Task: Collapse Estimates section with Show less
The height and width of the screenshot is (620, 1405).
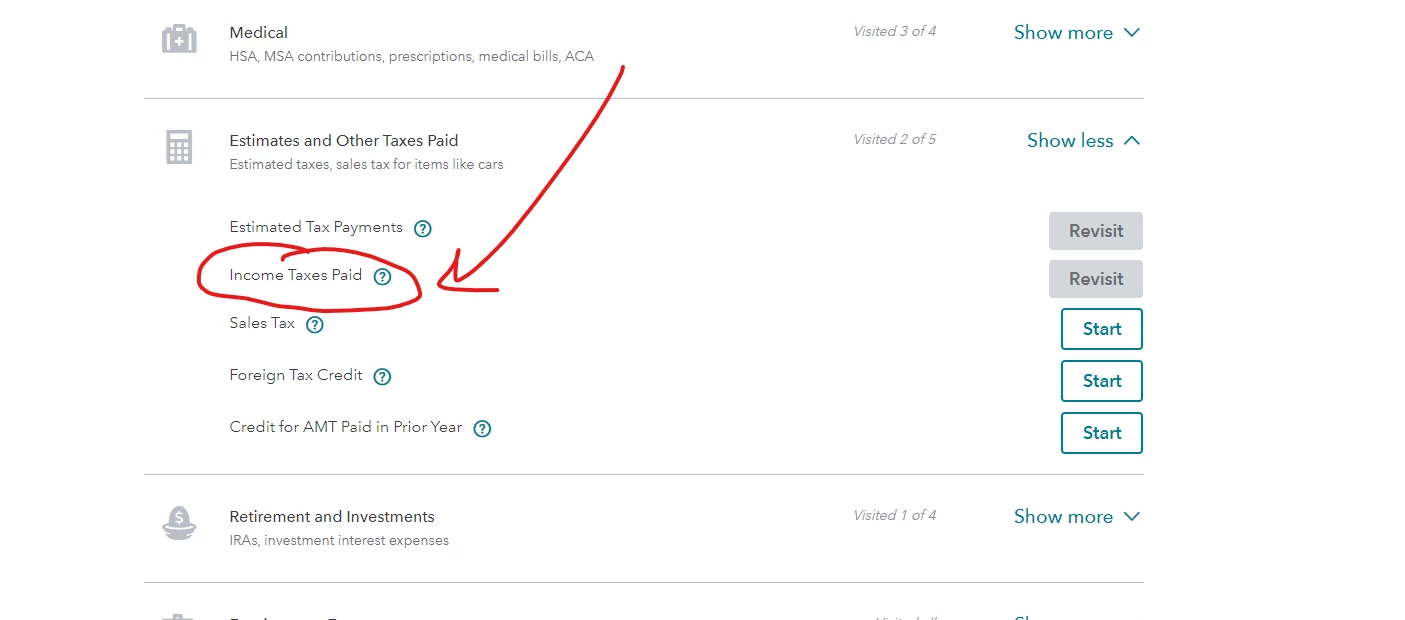Action: coord(1084,140)
